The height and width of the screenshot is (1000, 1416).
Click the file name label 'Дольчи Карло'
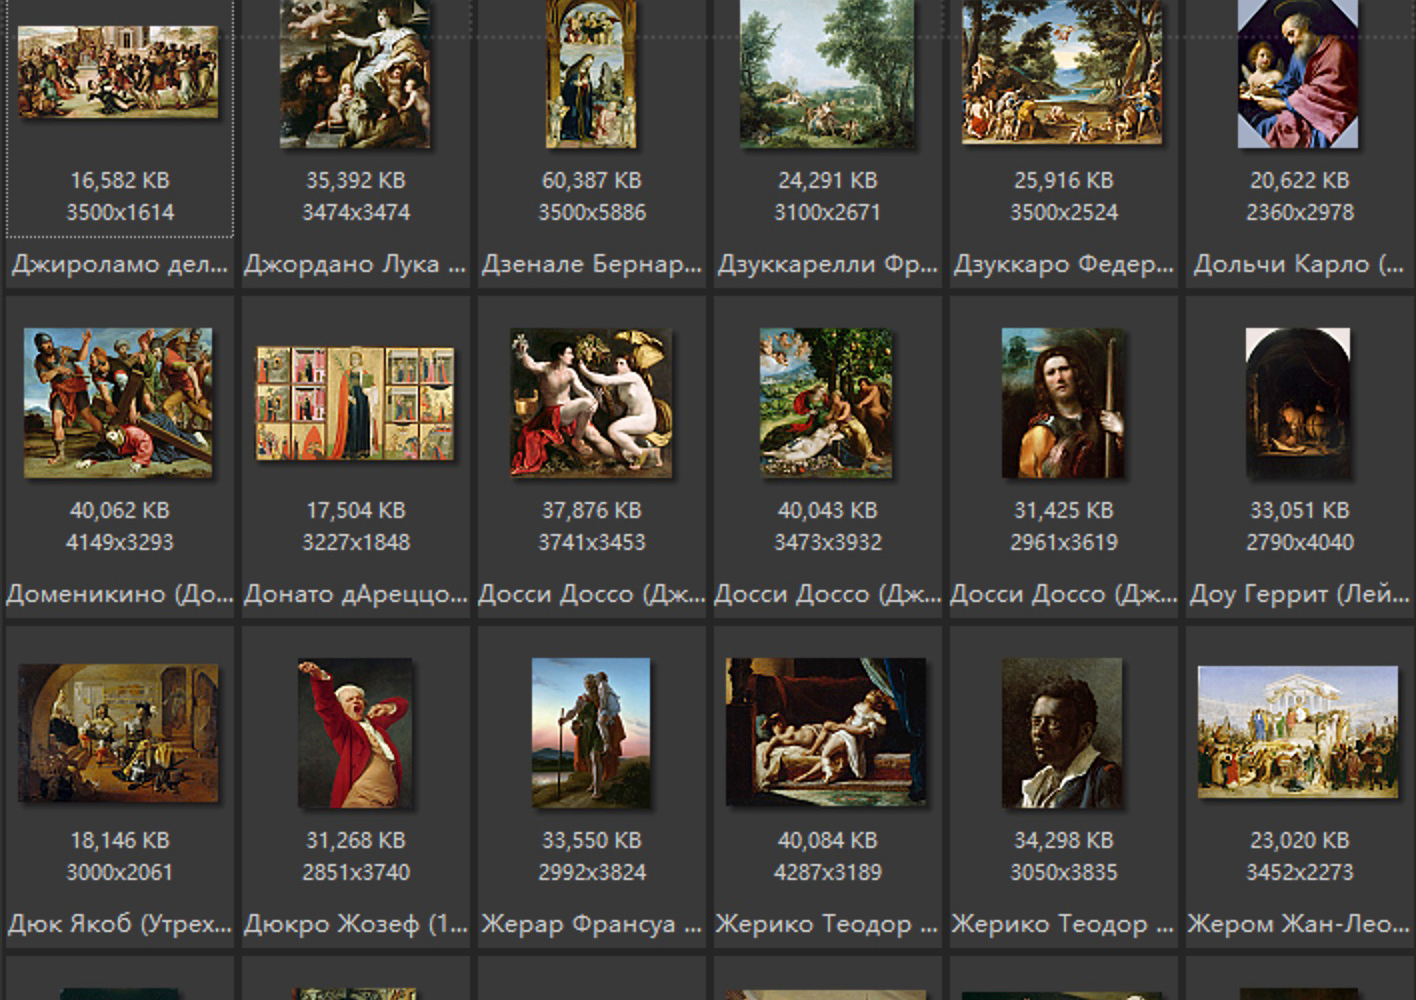(1298, 265)
